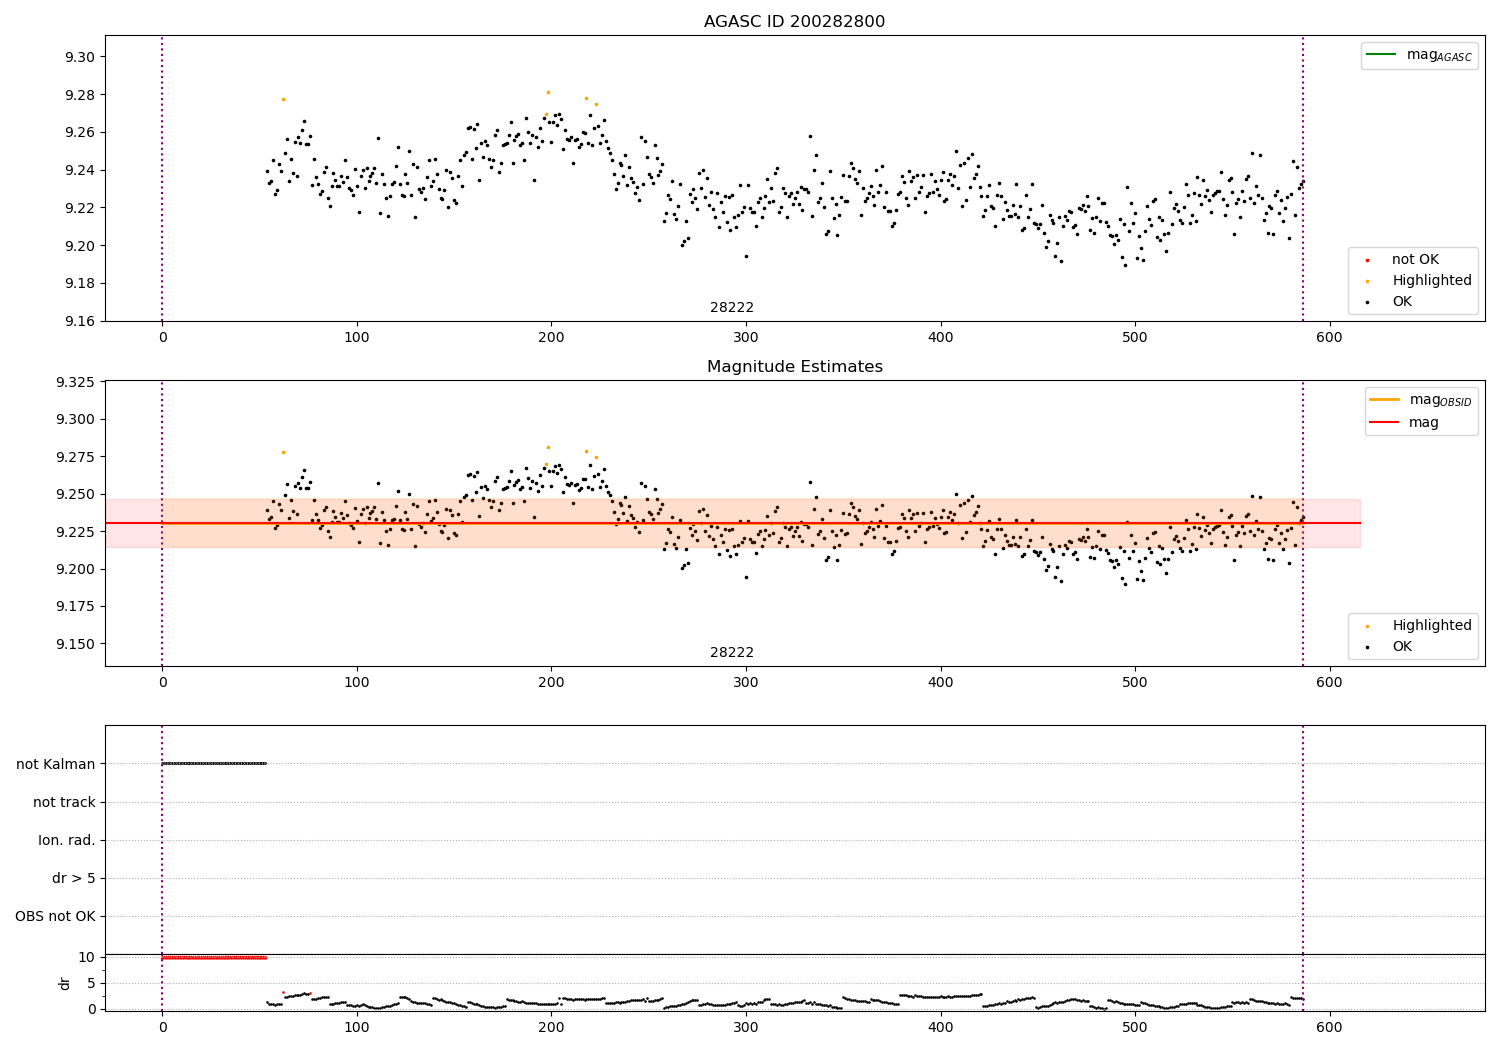Click the '300' x-tick of the top plot
The width and height of the screenshot is (1500, 1050).
pos(745,338)
